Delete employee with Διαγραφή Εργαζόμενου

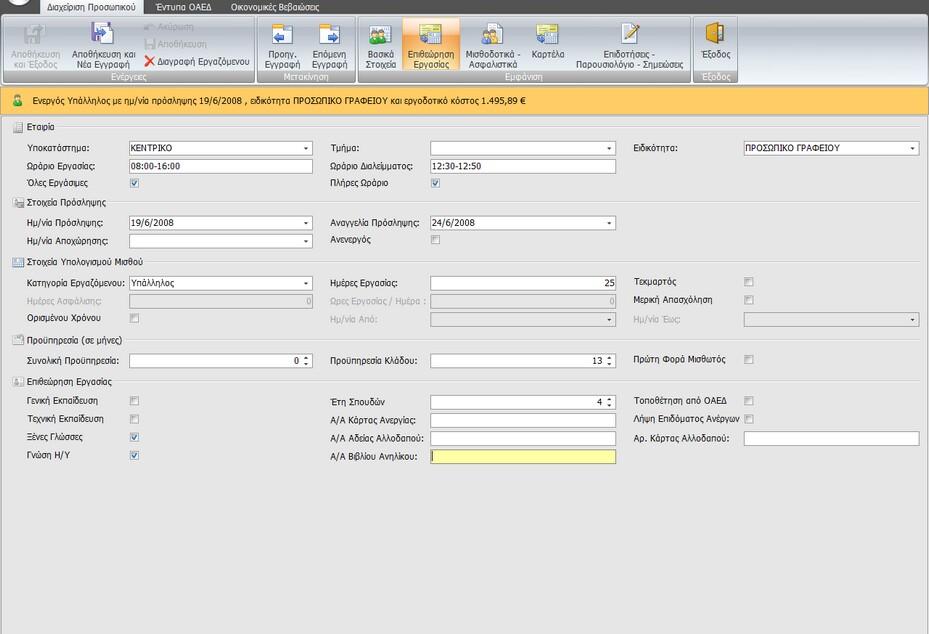(x=197, y=61)
